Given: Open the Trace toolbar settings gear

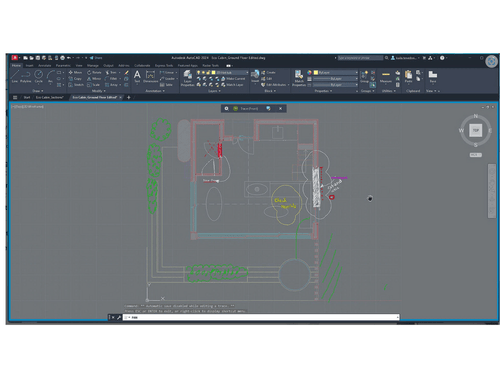Looking at the screenshot, I should click(x=226, y=109).
